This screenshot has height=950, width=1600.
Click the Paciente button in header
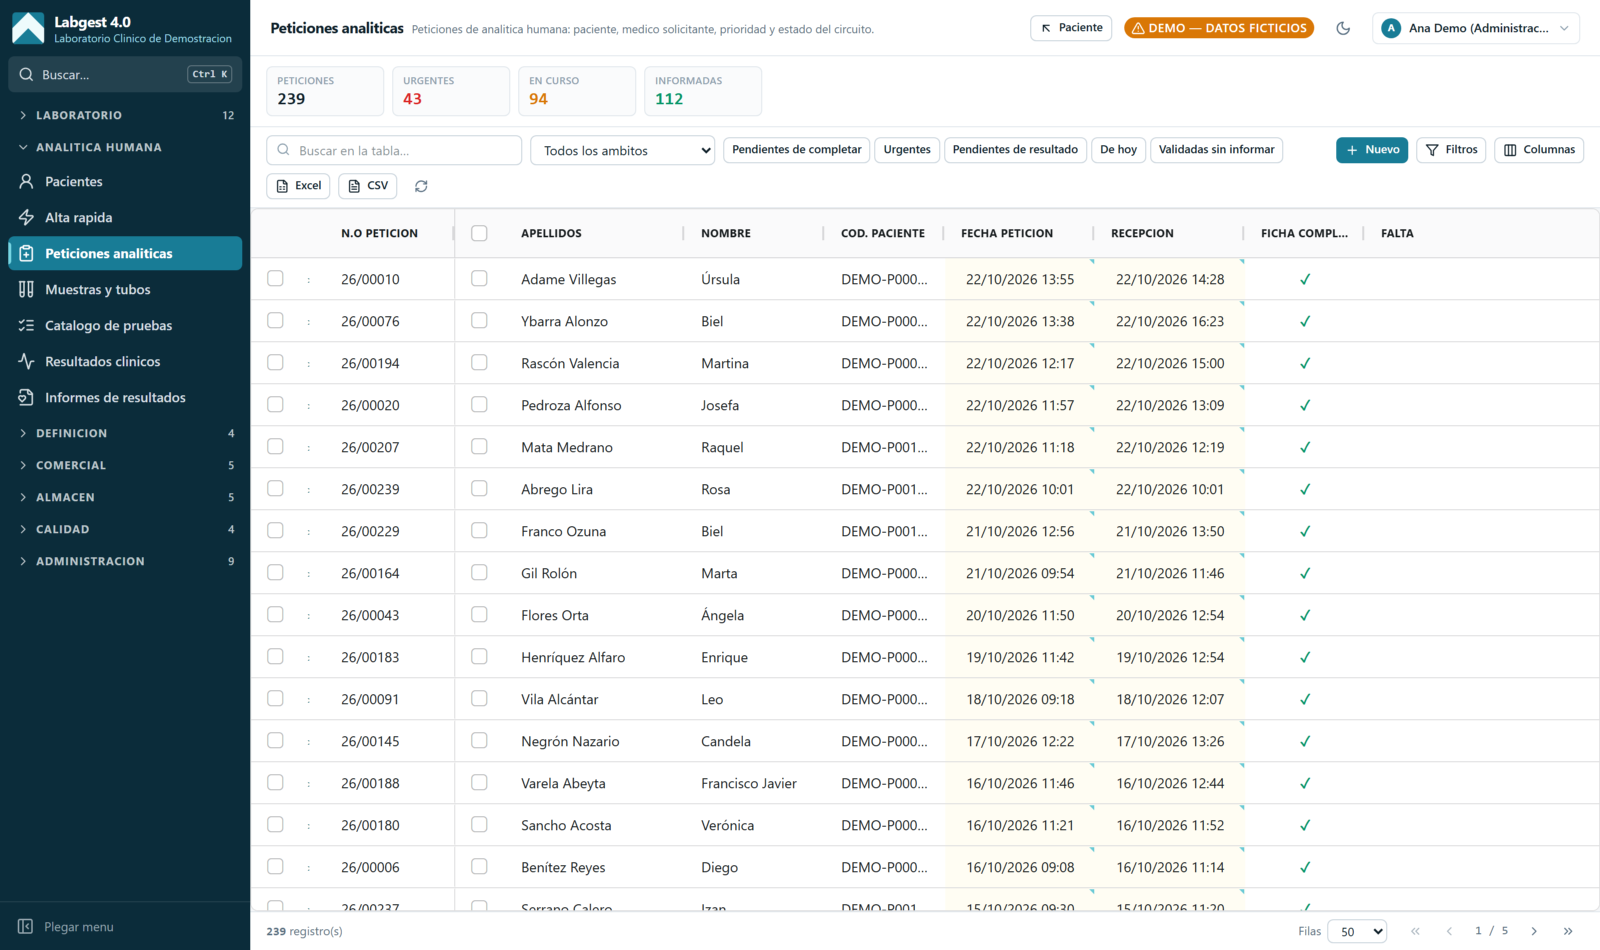(x=1072, y=28)
